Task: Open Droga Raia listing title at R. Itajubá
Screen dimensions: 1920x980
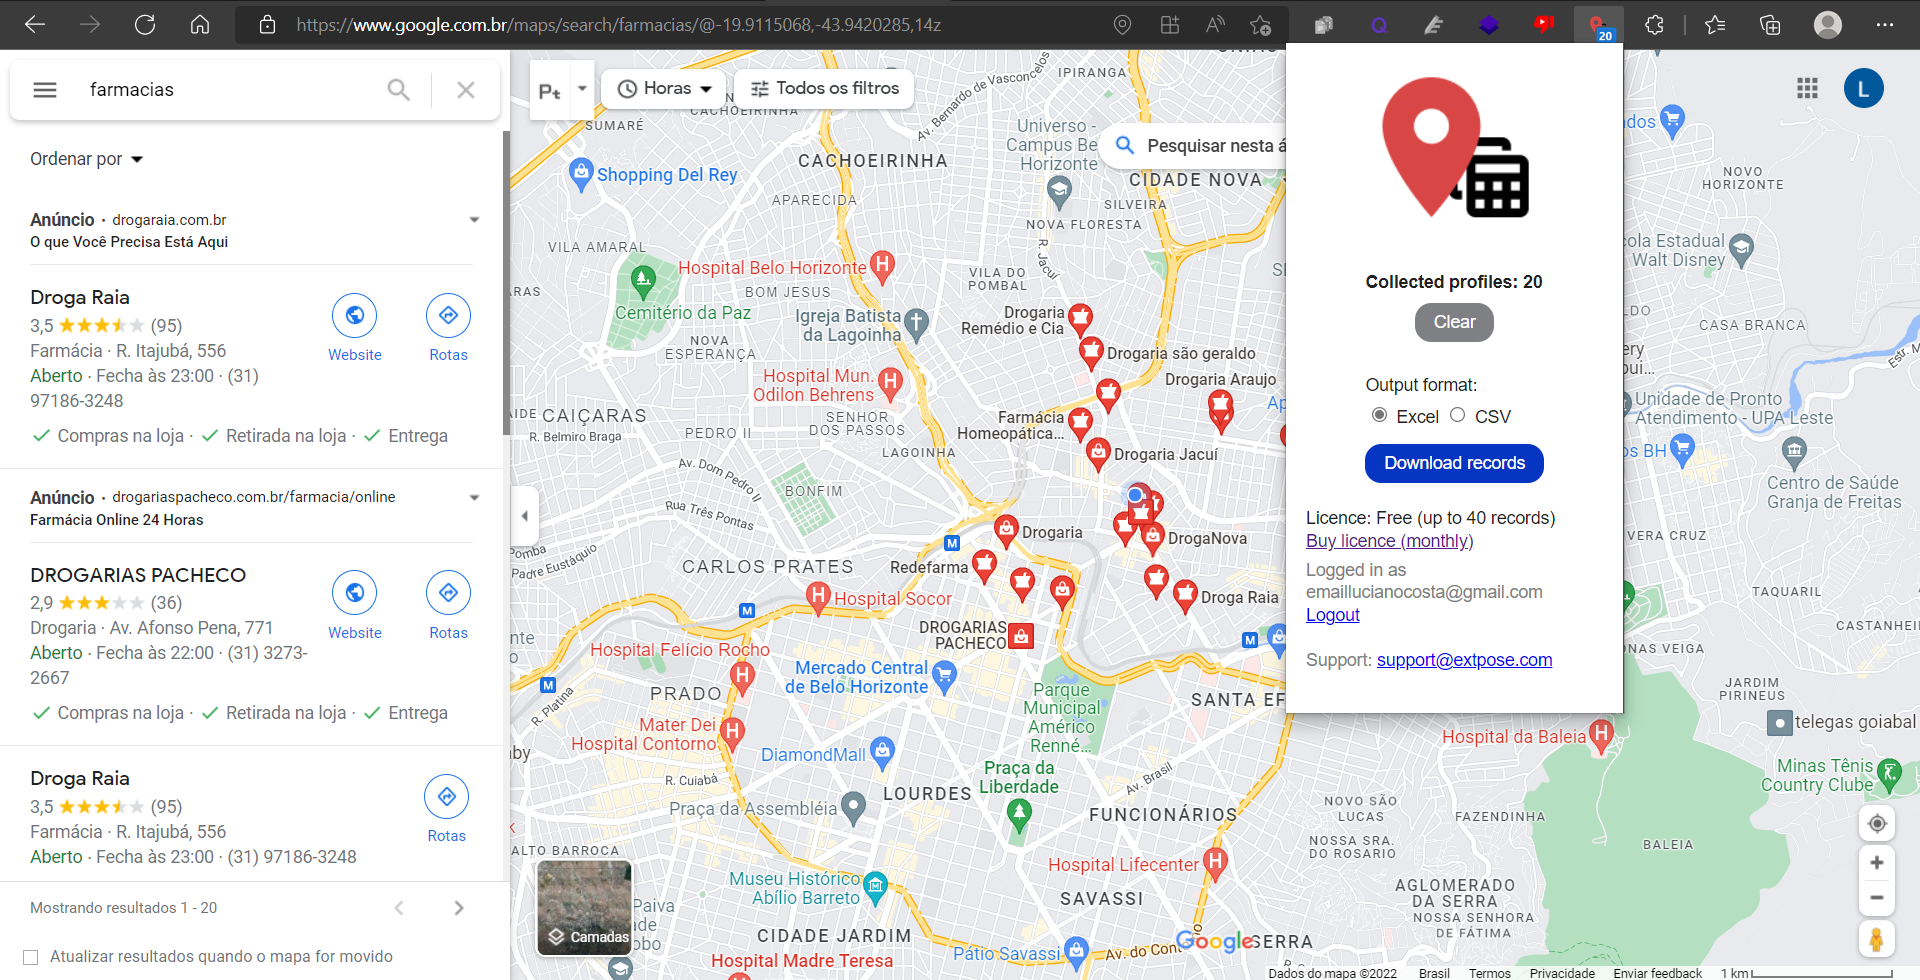Action: [80, 297]
